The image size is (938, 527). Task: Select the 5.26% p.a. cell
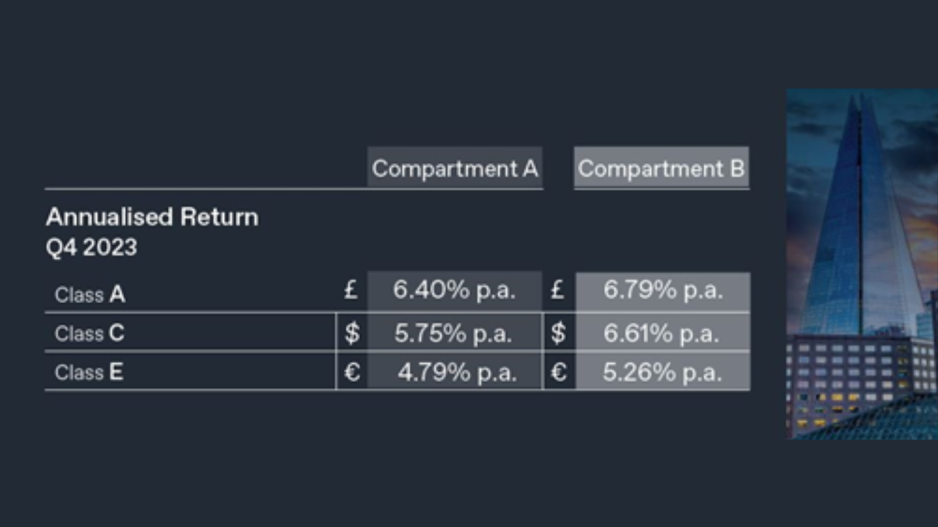click(663, 371)
